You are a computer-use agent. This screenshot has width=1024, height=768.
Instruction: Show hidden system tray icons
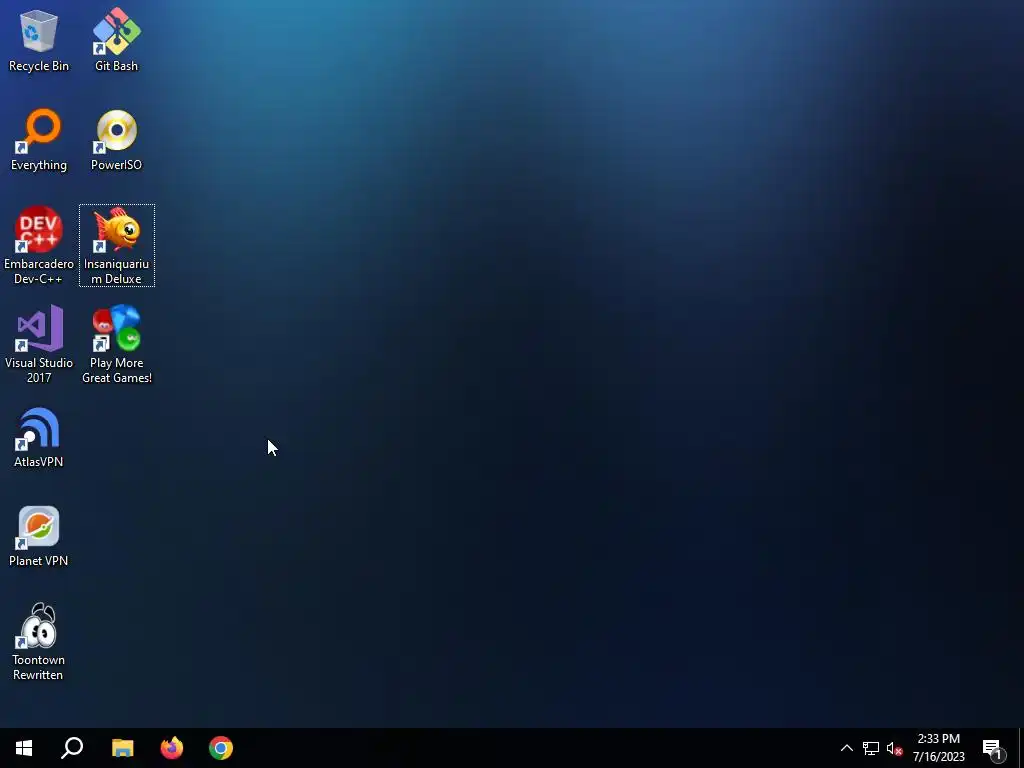pos(846,748)
